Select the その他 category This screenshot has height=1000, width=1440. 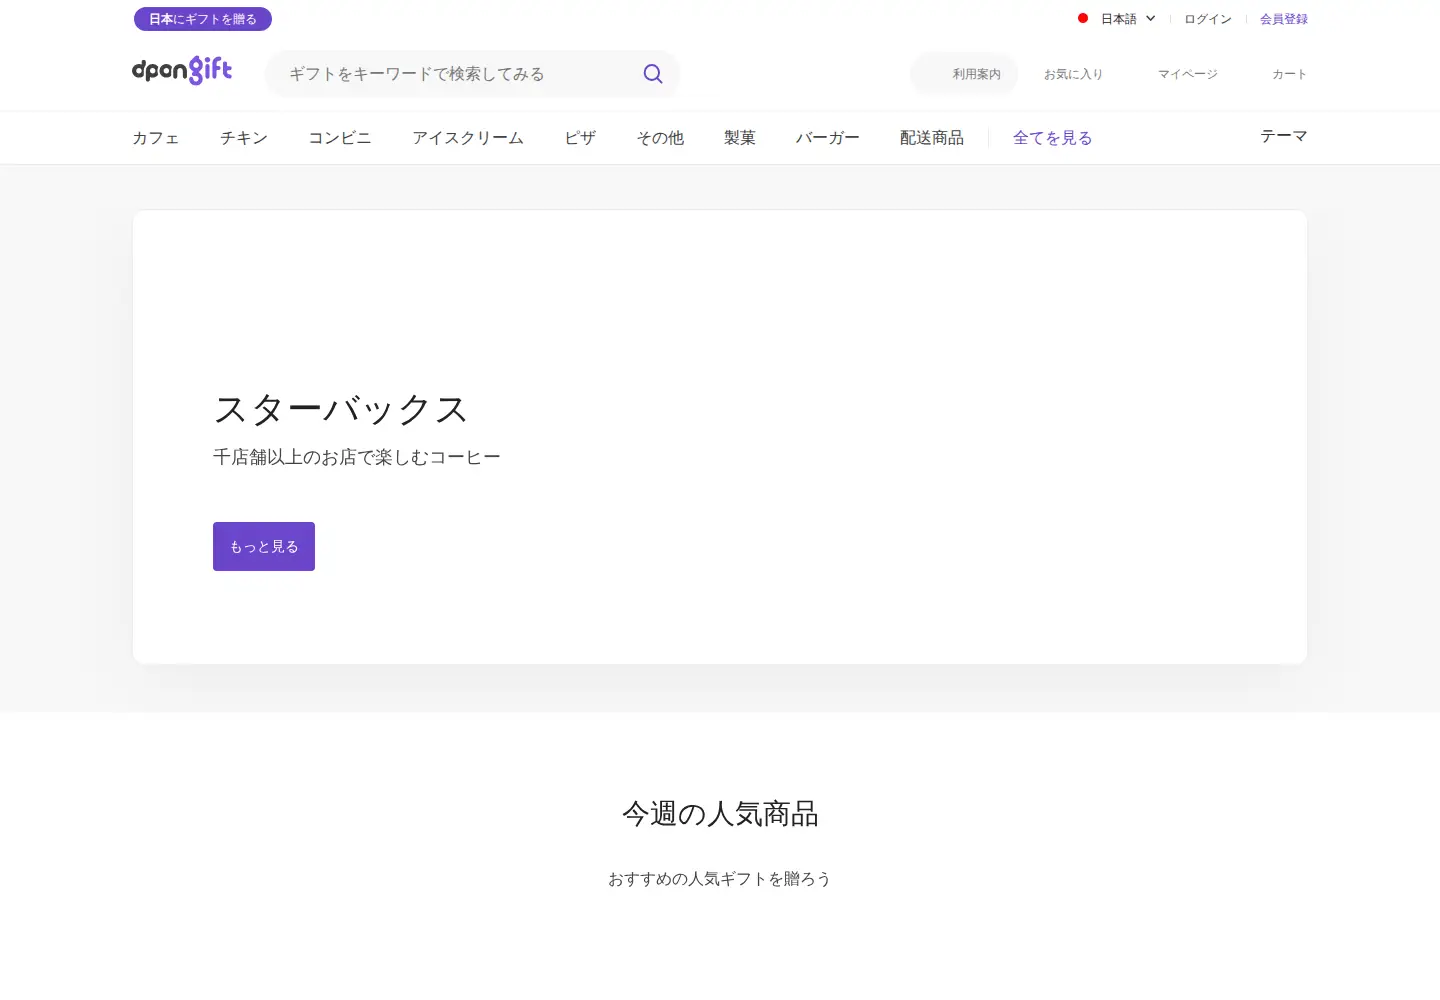(x=660, y=138)
